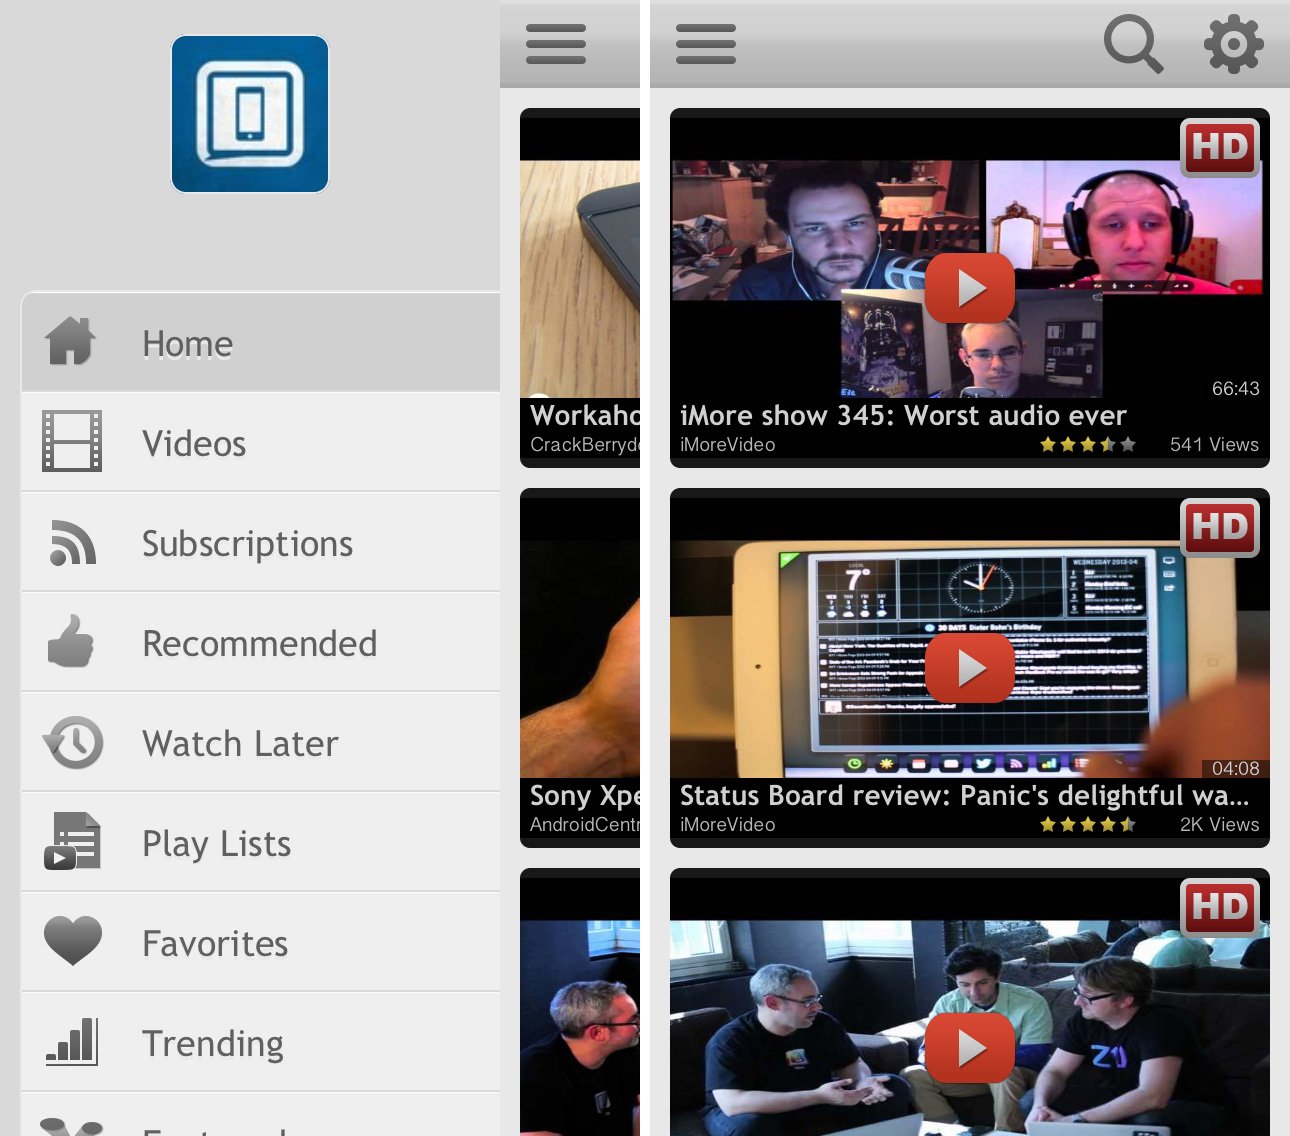Tap the heart icon for Favorites
This screenshot has width=1290, height=1136.
(73, 940)
